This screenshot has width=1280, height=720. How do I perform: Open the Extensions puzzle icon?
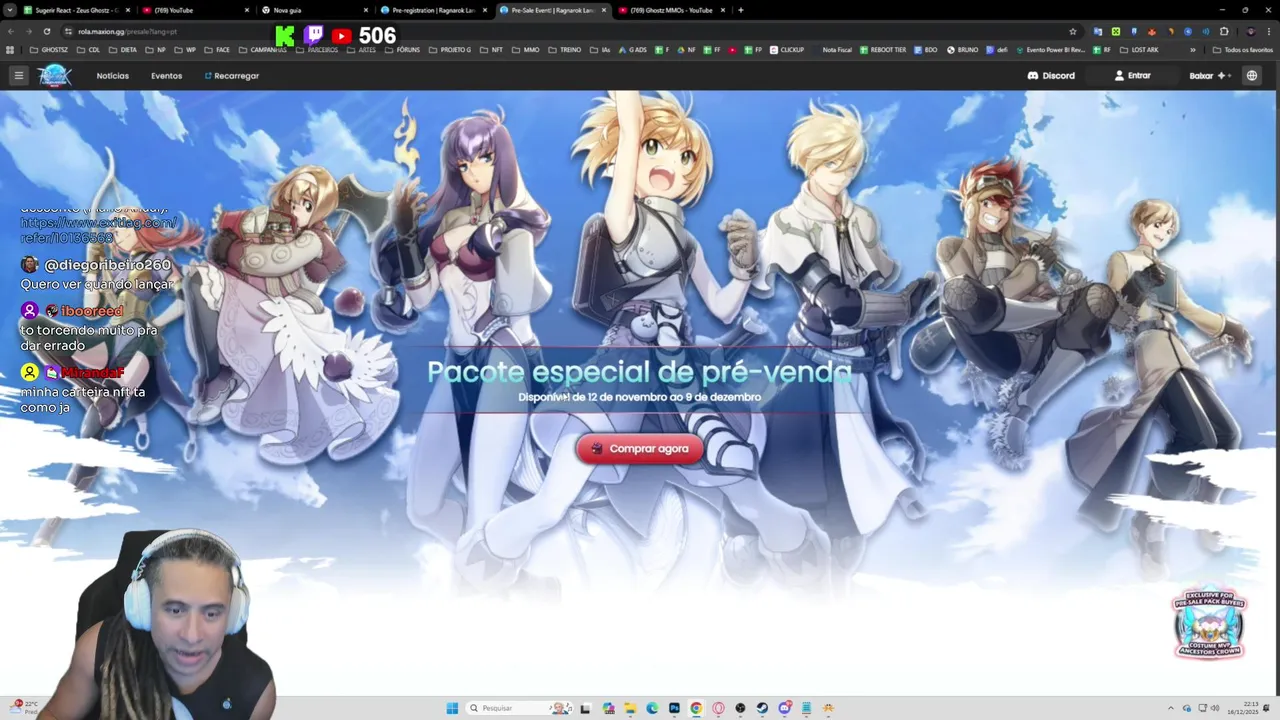pyautogui.click(x=1224, y=31)
